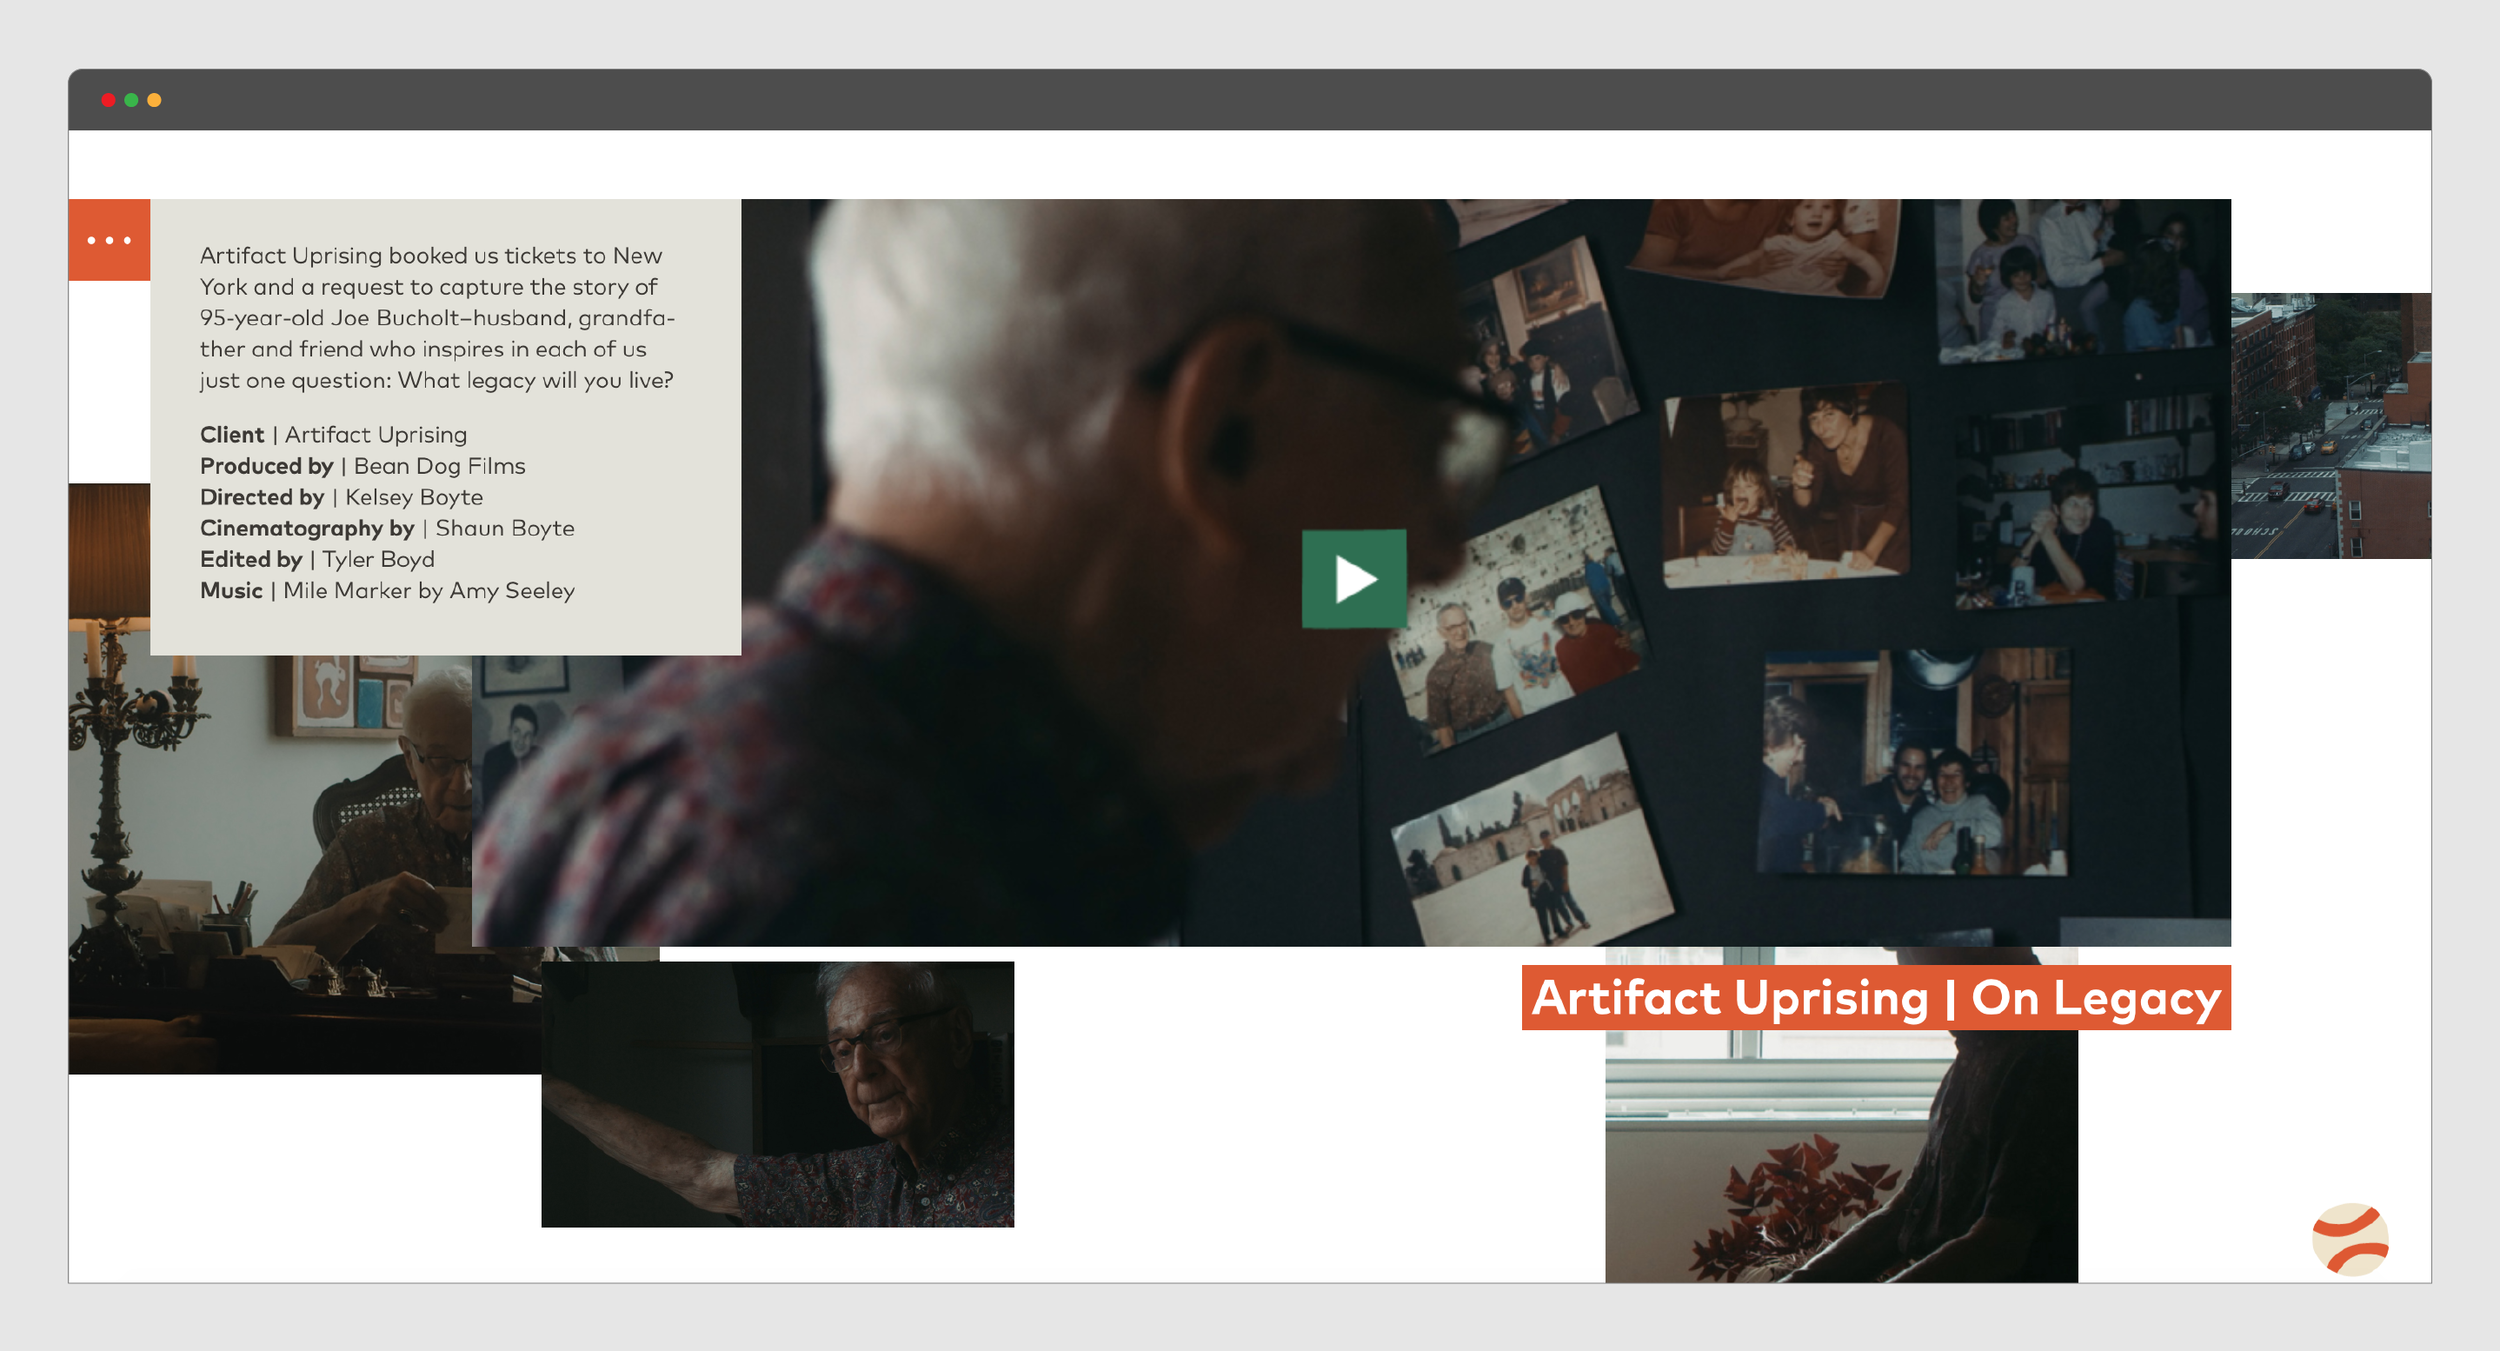The image size is (2500, 1351).
Task: Select the 'Directed by | Kelsey Boyte' line
Action: (341, 497)
